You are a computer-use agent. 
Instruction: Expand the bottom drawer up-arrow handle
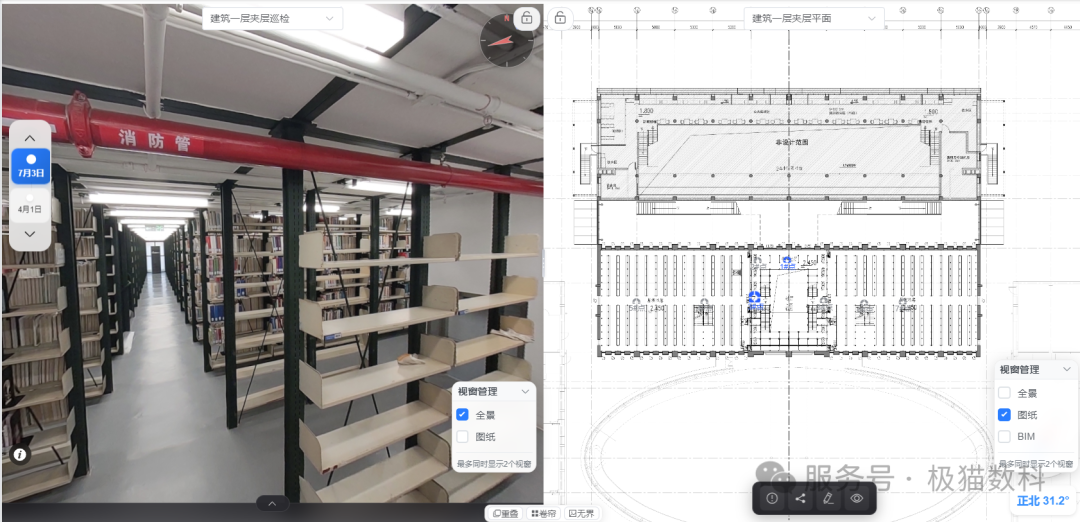(272, 504)
